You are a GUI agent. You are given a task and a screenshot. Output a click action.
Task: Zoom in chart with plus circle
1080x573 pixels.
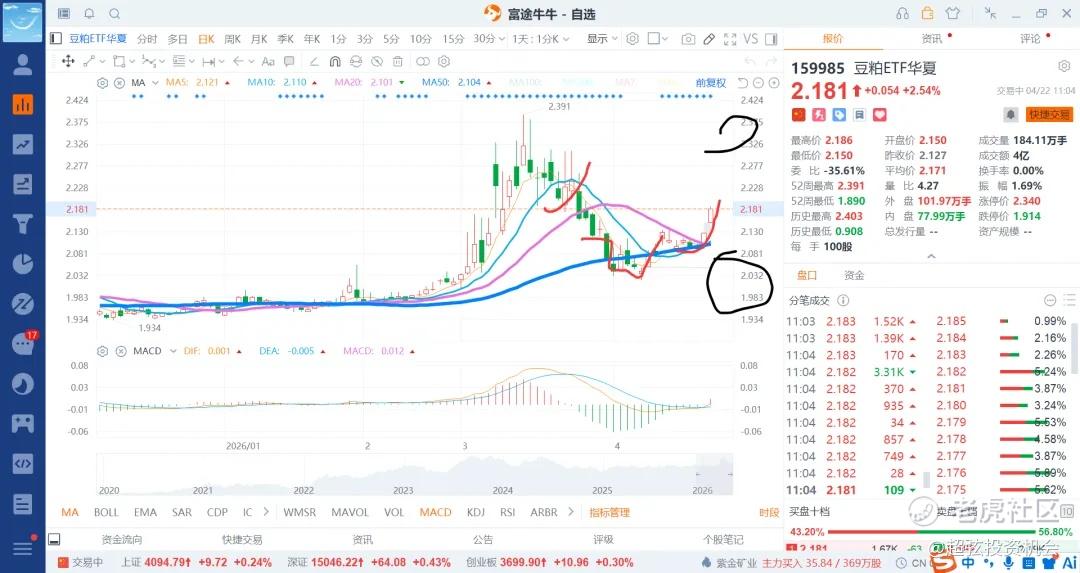[773, 83]
